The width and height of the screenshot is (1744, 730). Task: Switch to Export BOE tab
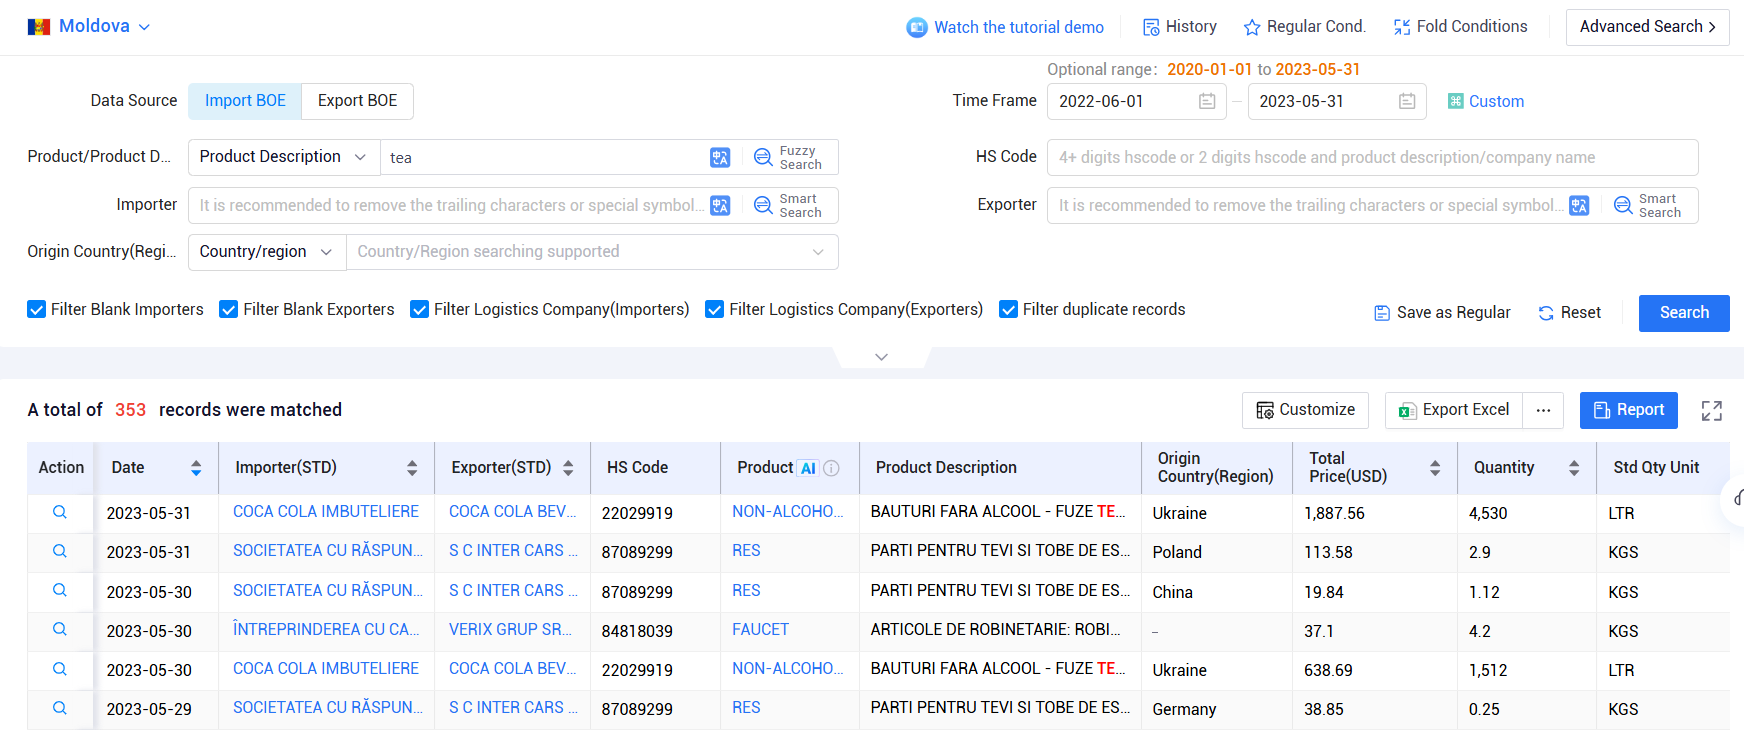pos(358,101)
